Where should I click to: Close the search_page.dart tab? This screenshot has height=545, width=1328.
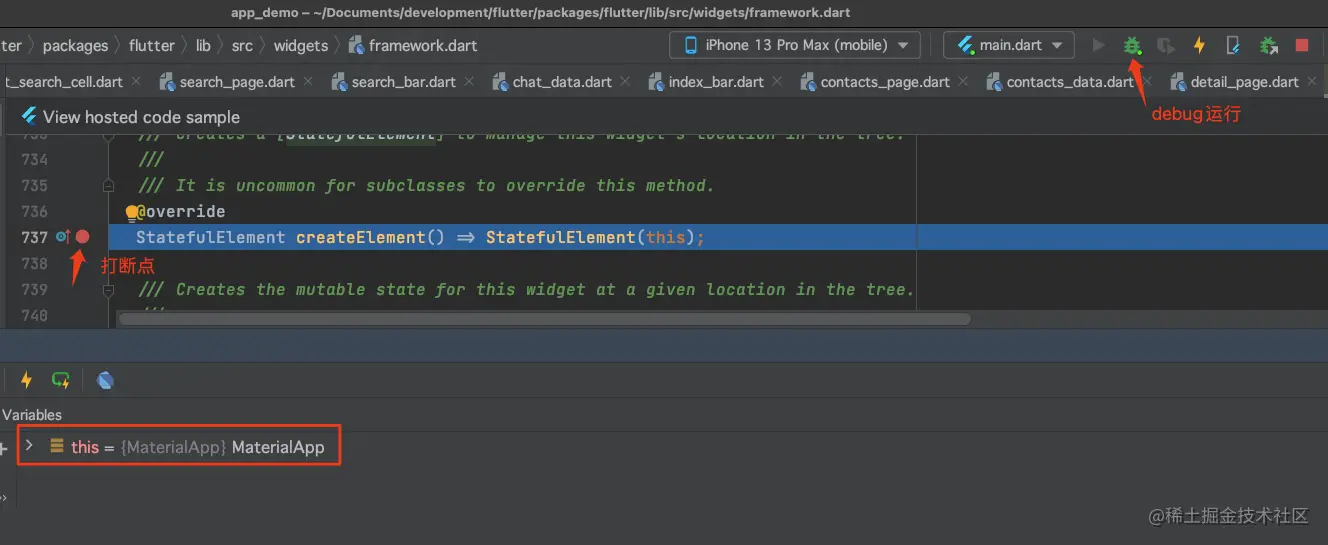308,81
